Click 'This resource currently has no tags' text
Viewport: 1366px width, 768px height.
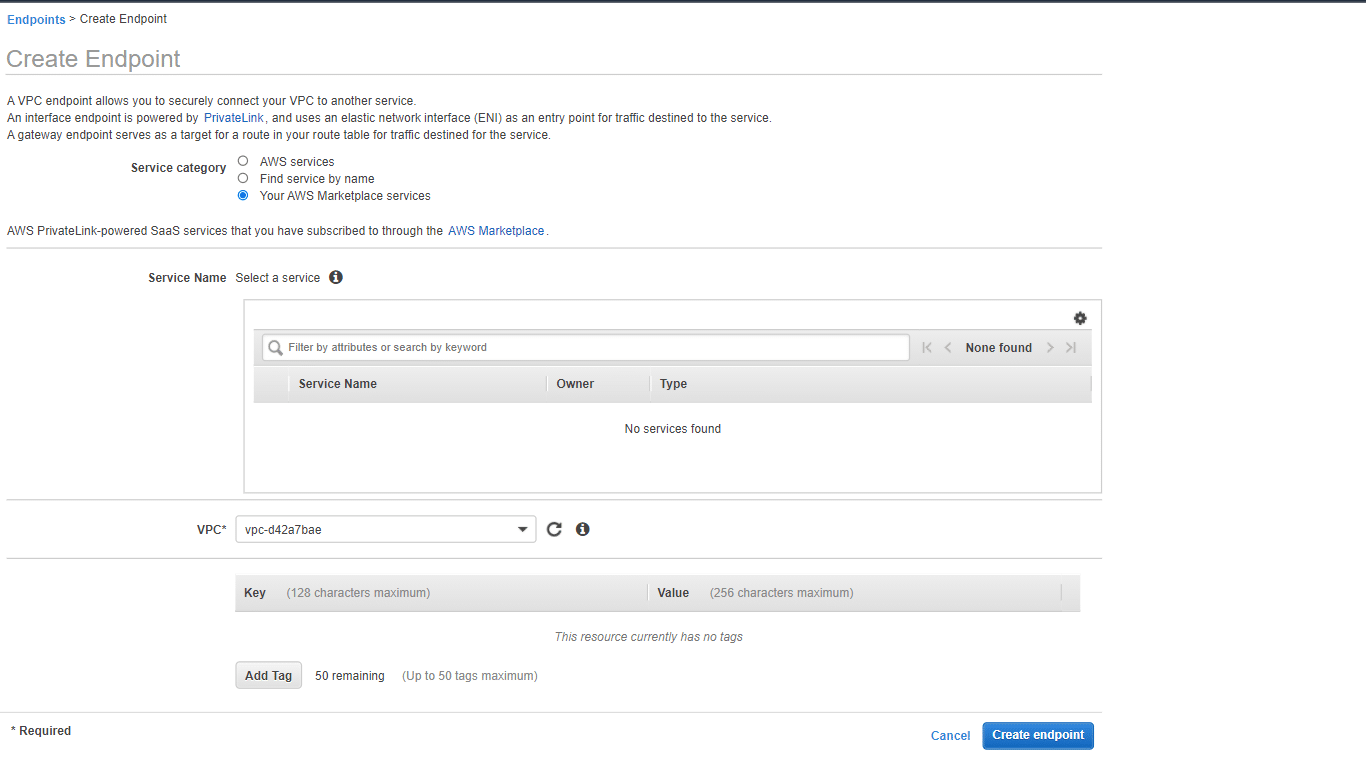tap(649, 637)
